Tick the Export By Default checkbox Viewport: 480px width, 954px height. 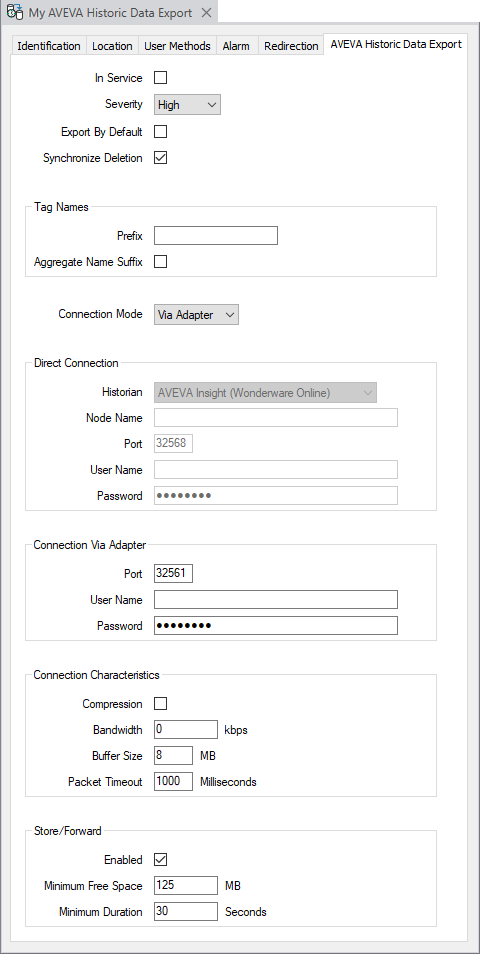161,131
